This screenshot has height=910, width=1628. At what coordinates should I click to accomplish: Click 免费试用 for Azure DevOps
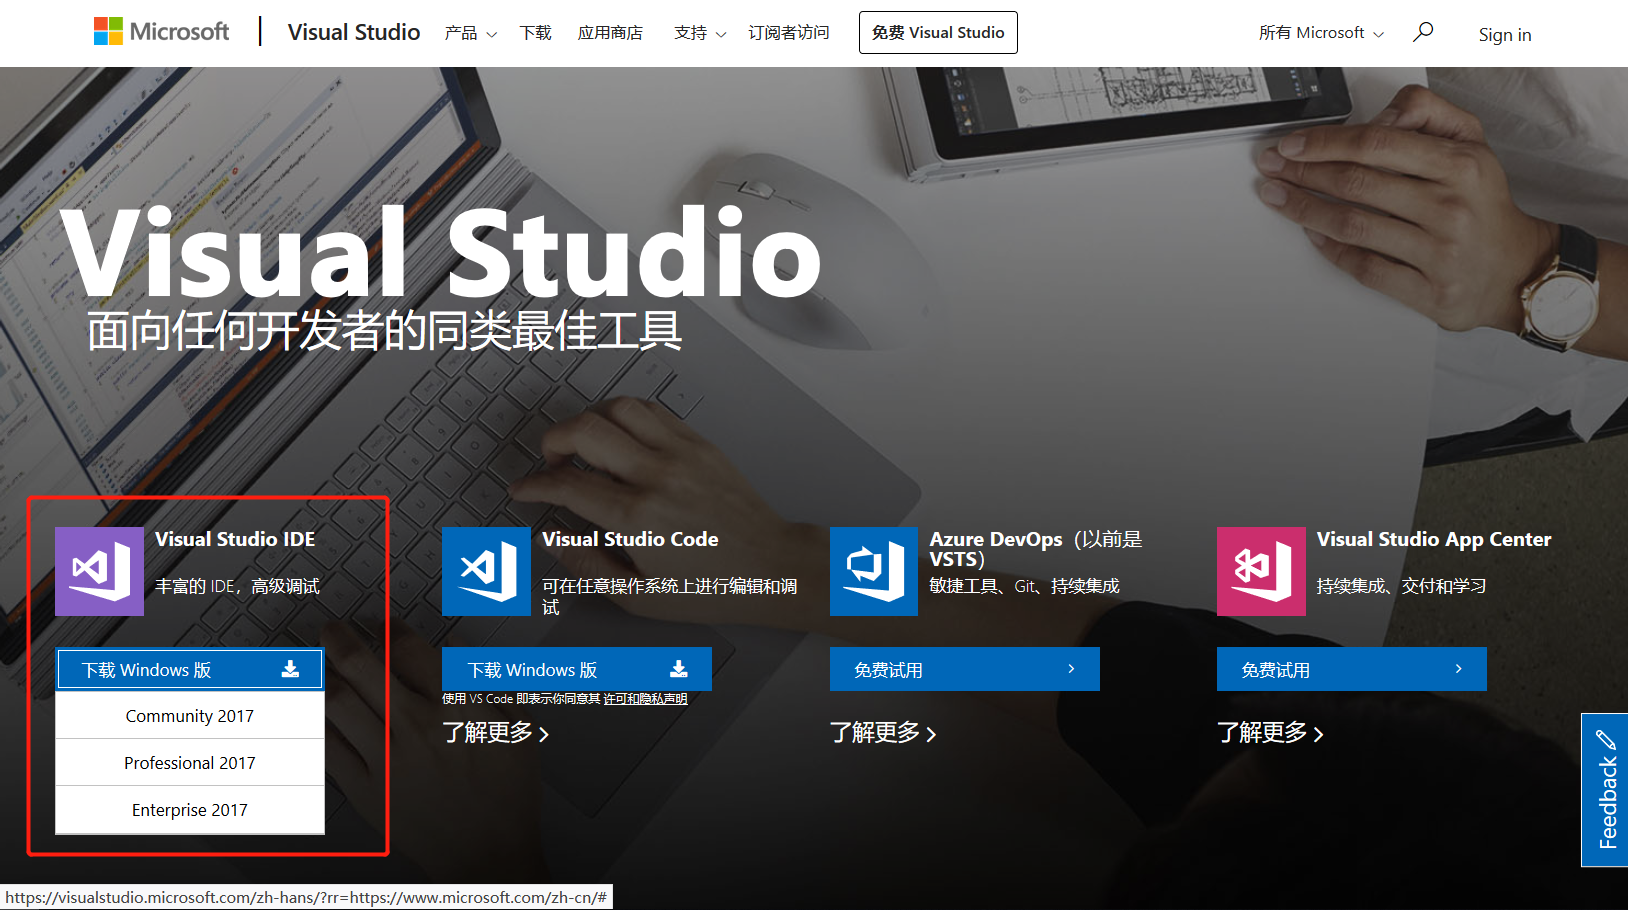pos(965,669)
